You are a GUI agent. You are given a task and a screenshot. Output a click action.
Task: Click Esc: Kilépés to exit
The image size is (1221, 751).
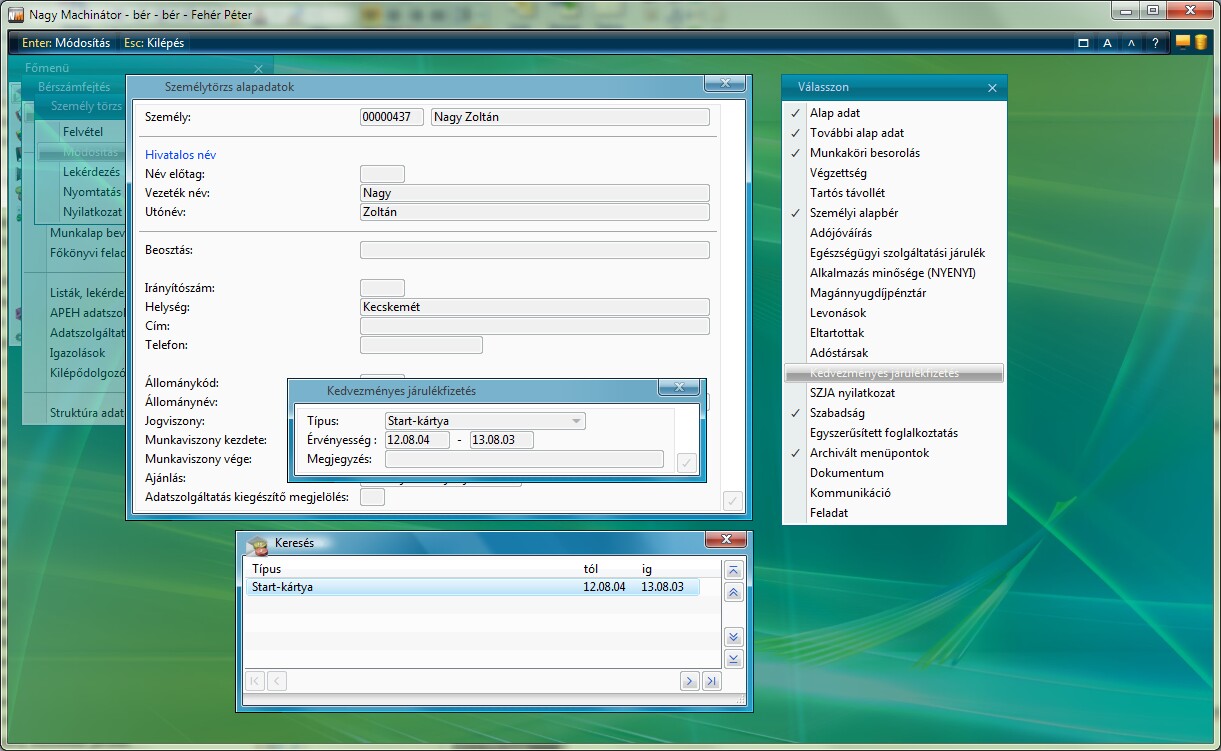154,43
